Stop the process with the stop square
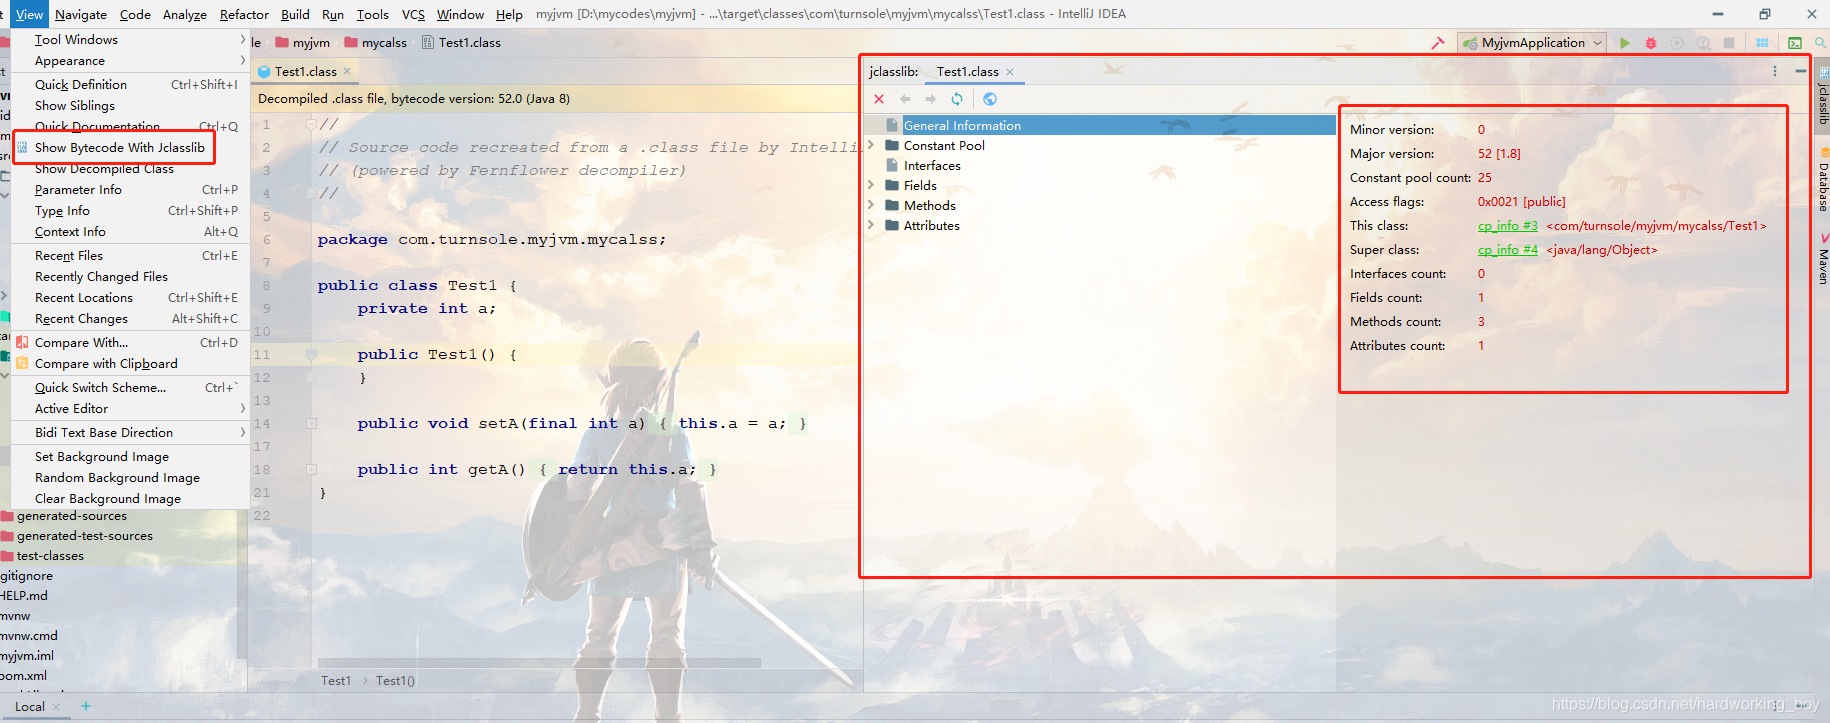This screenshot has width=1830, height=723. pyautogui.click(x=1729, y=43)
